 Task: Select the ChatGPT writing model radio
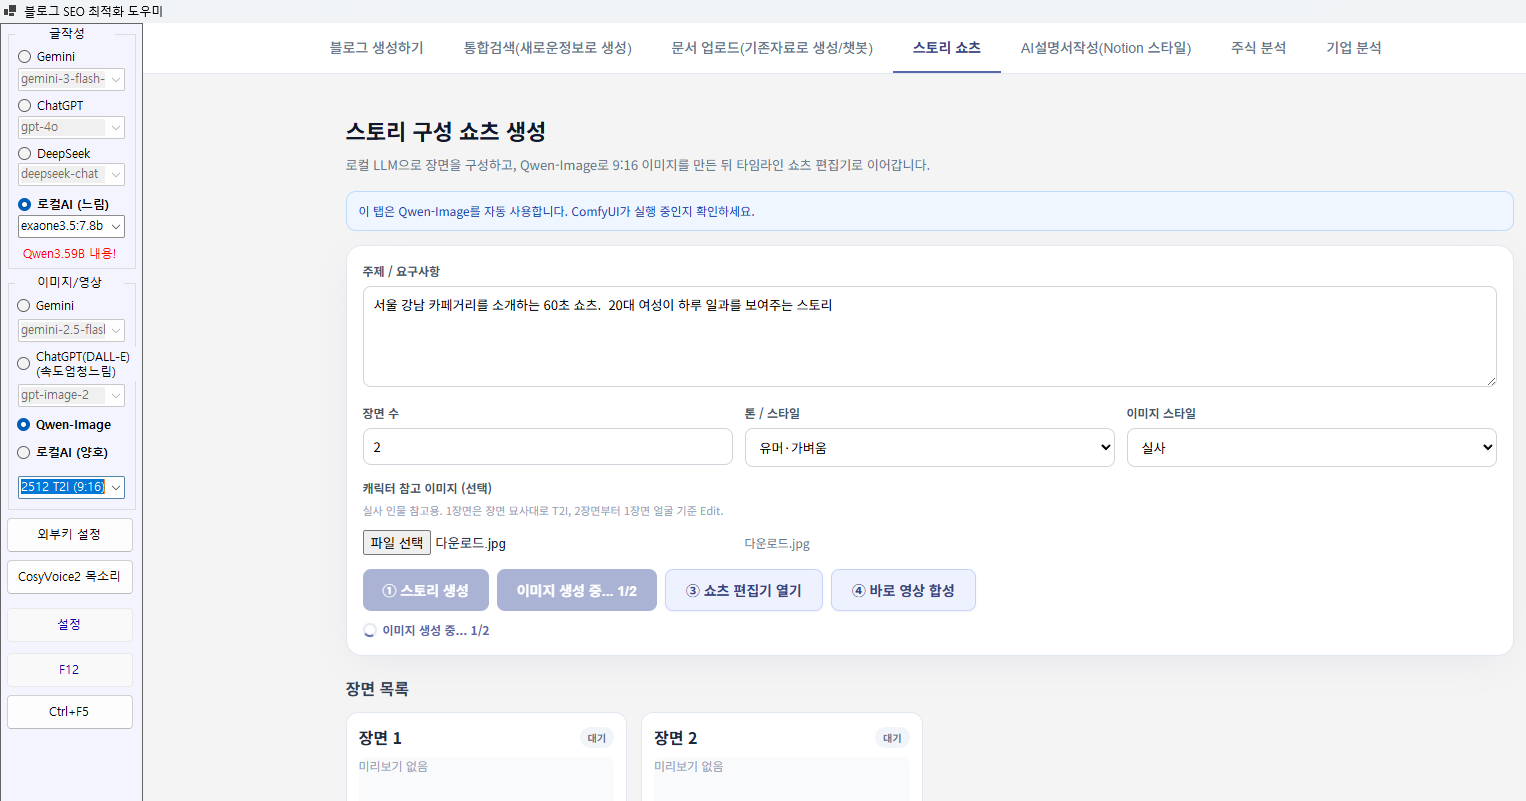(x=25, y=105)
